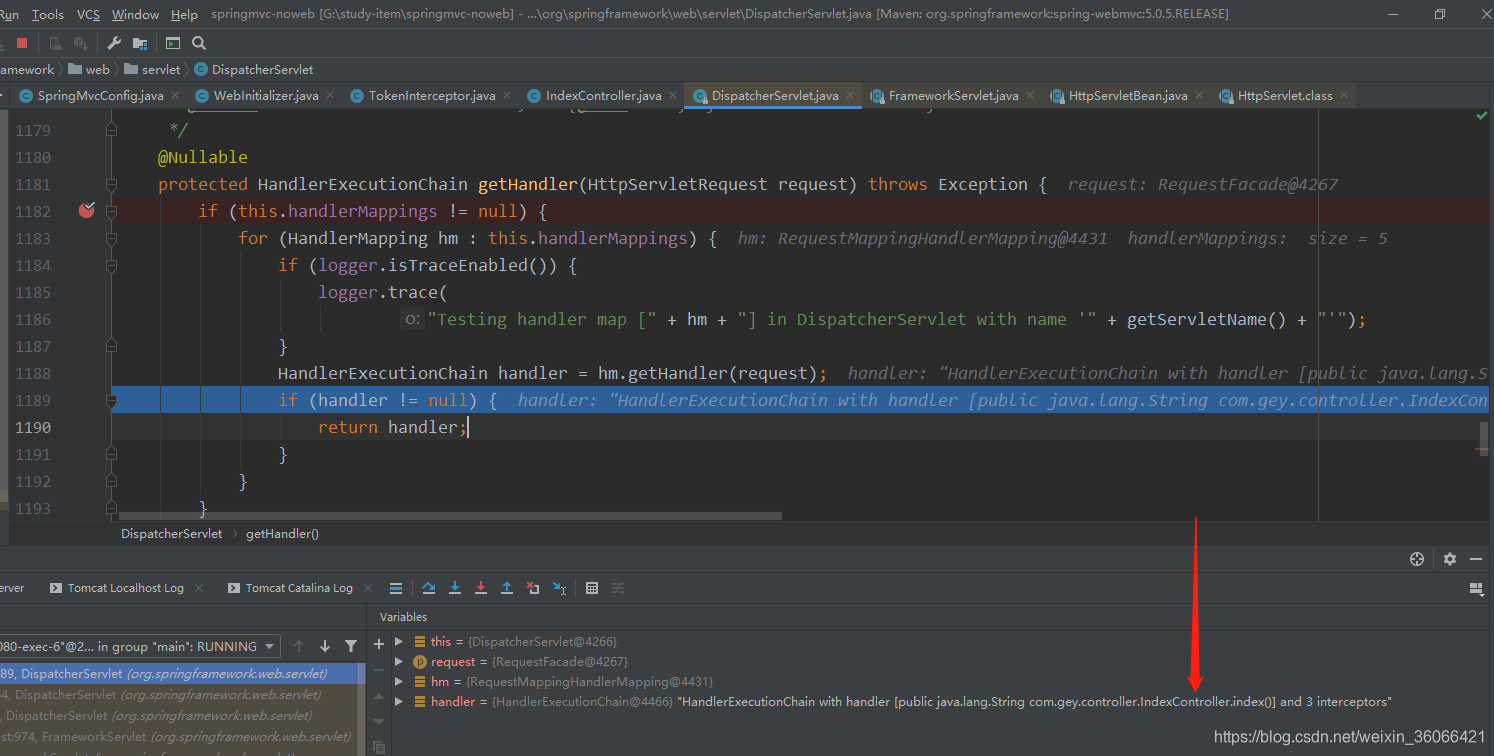Collapse the fold marker at line 1184
The image size is (1494, 756).
112,265
